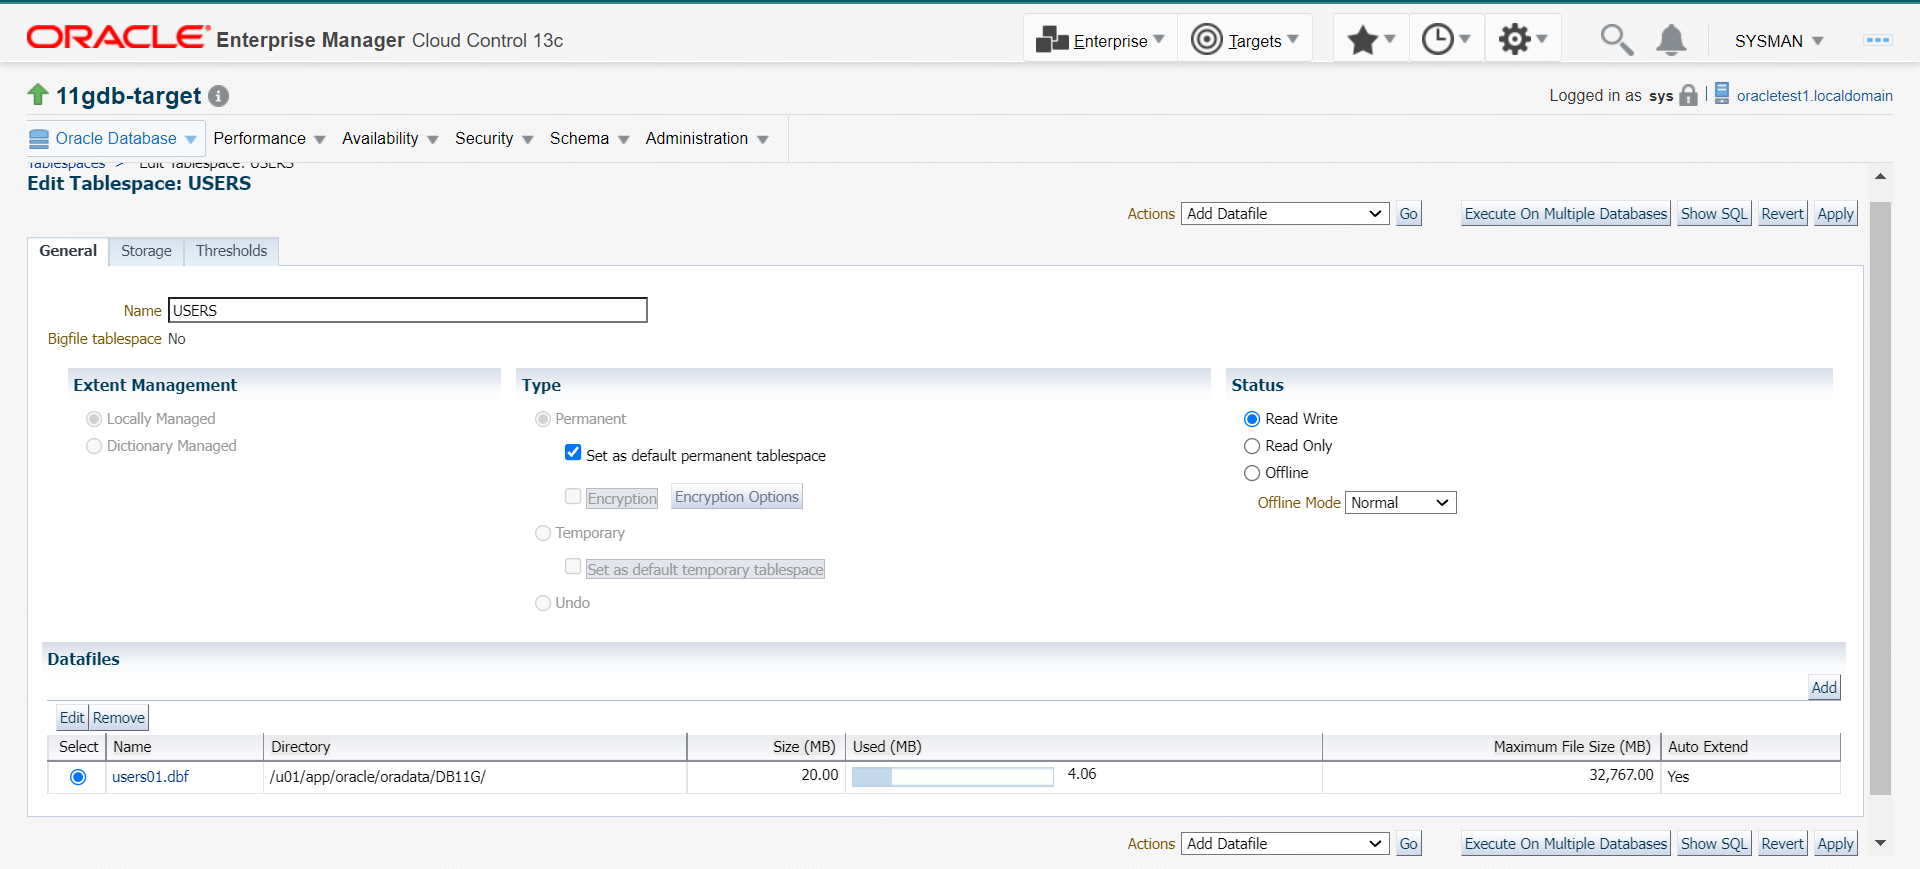Click the lock icon beside sys
This screenshot has height=869, width=1920.
tap(1689, 95)
